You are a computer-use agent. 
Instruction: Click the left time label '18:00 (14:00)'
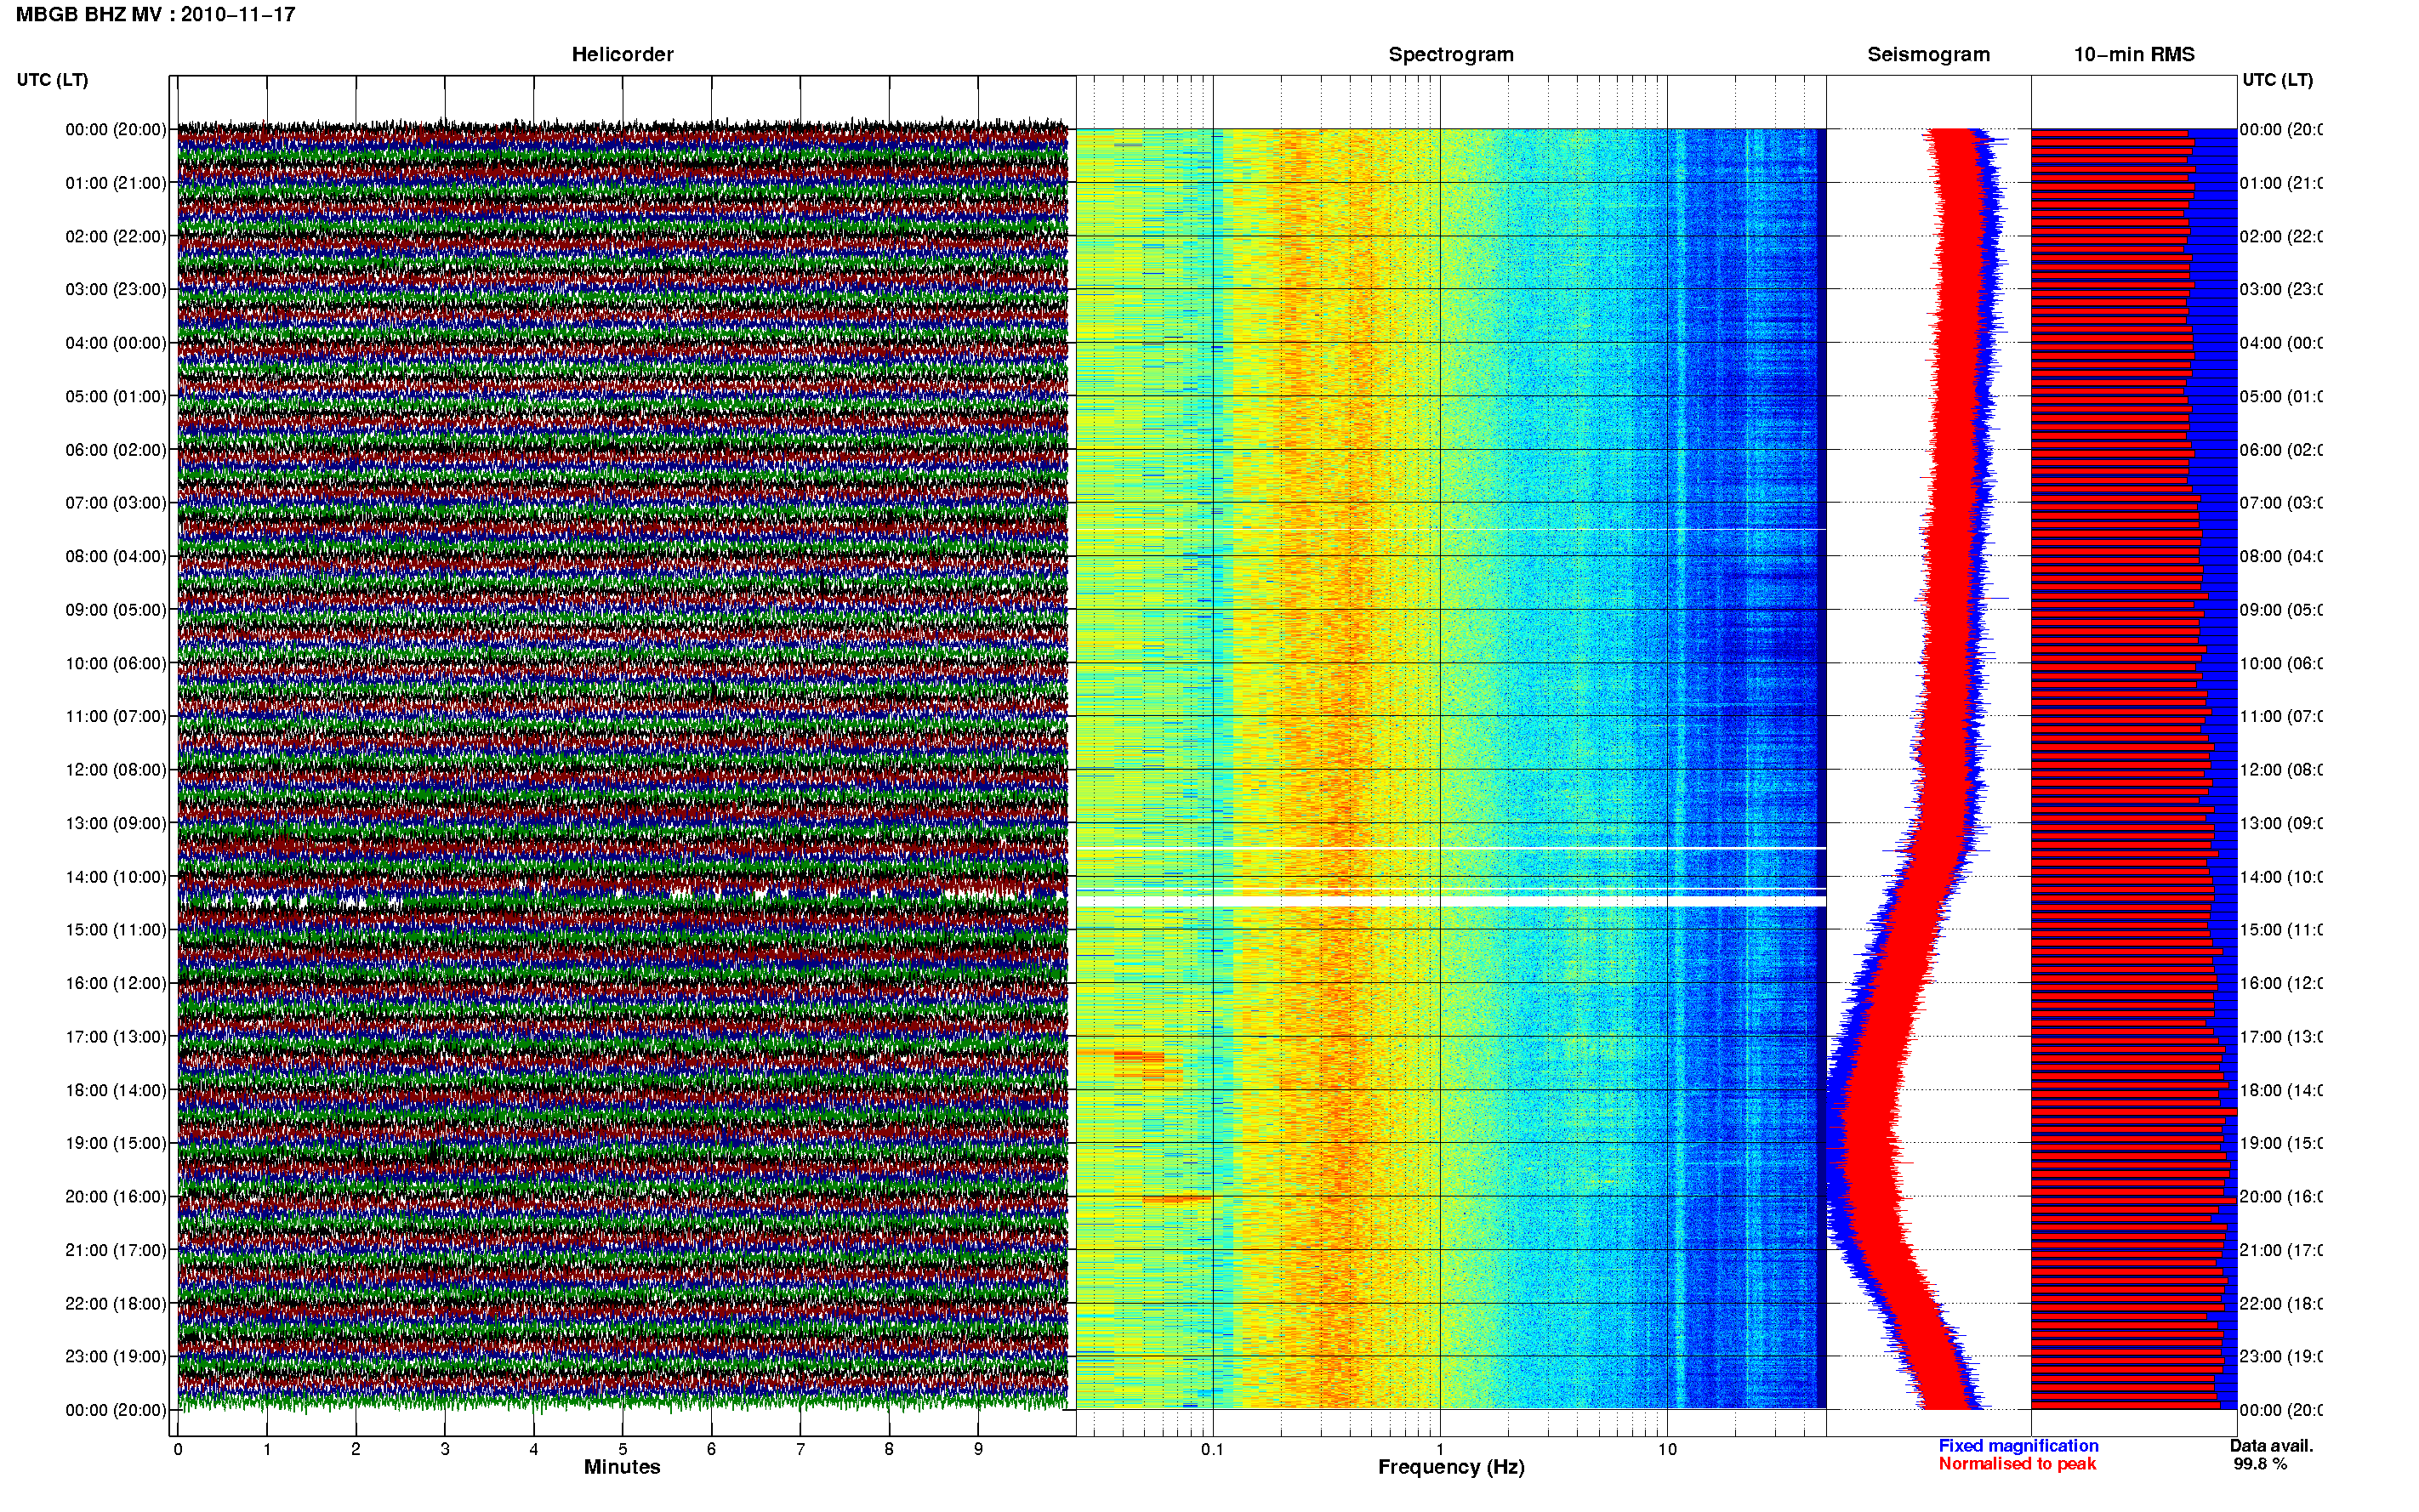click(x=116, y=1090)
